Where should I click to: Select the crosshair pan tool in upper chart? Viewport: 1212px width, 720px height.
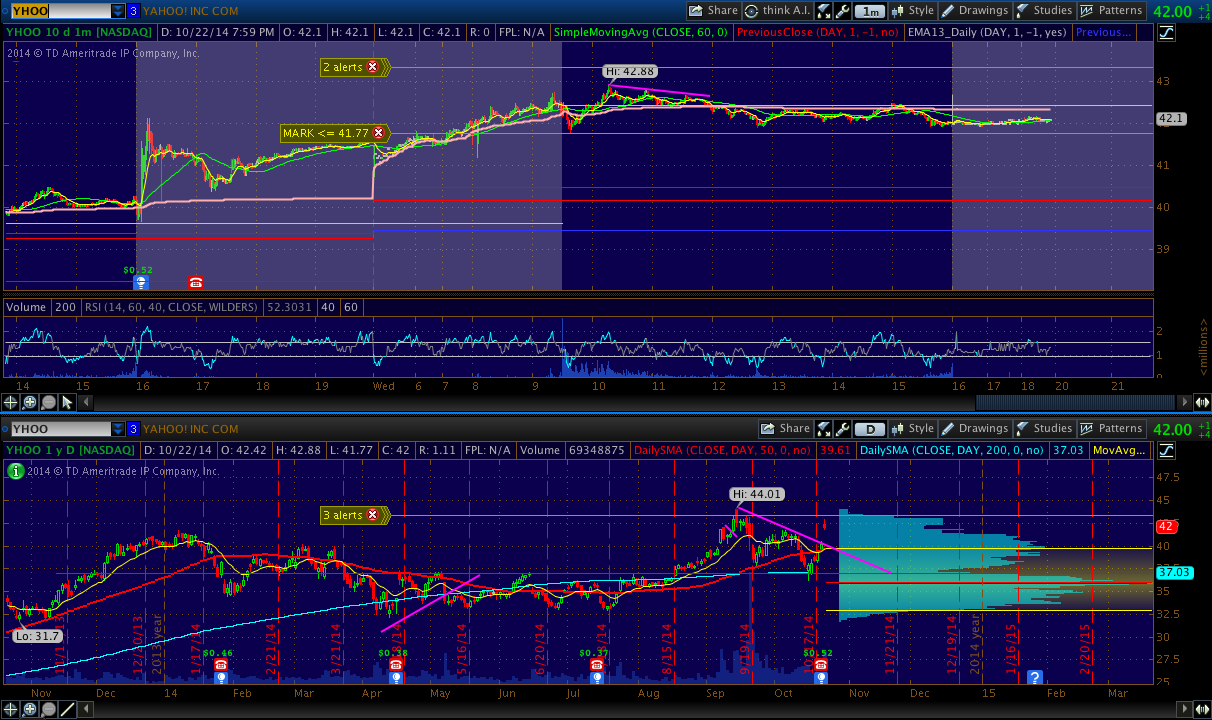coord(11,402)
